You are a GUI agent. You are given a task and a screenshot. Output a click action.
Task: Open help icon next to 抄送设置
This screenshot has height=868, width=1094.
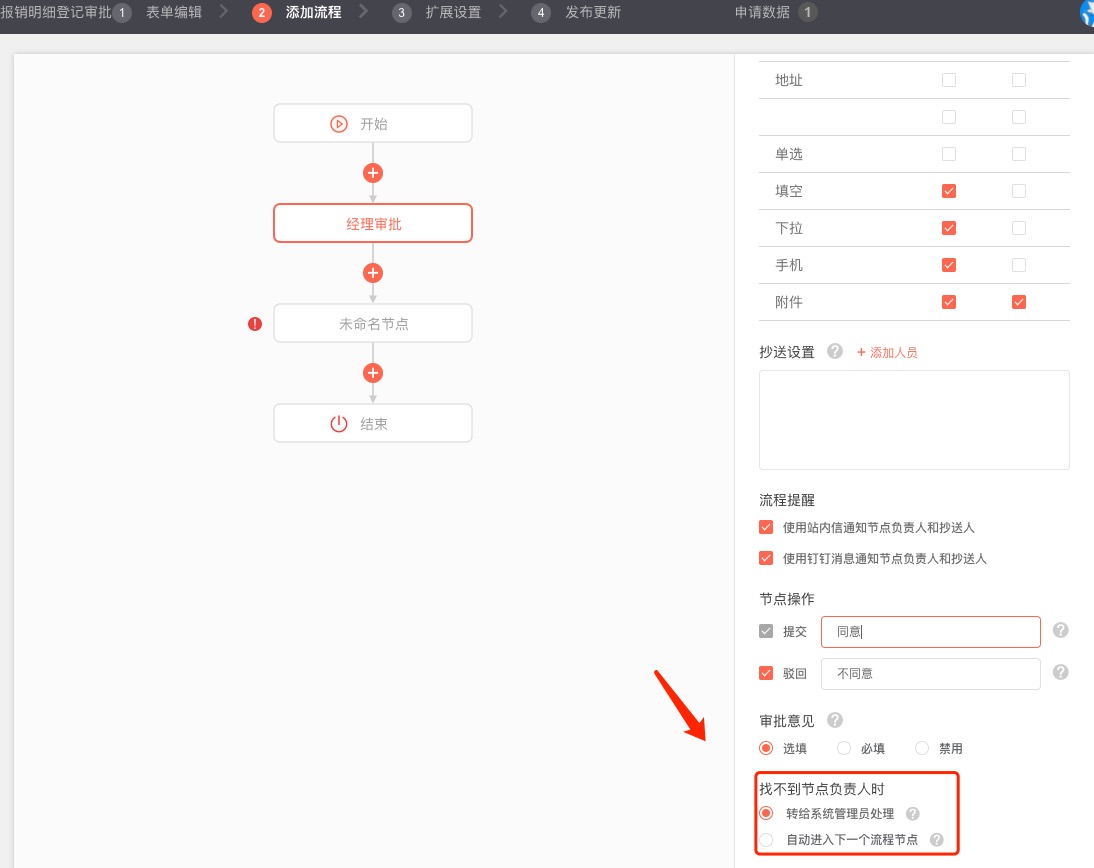coord(834,351)
